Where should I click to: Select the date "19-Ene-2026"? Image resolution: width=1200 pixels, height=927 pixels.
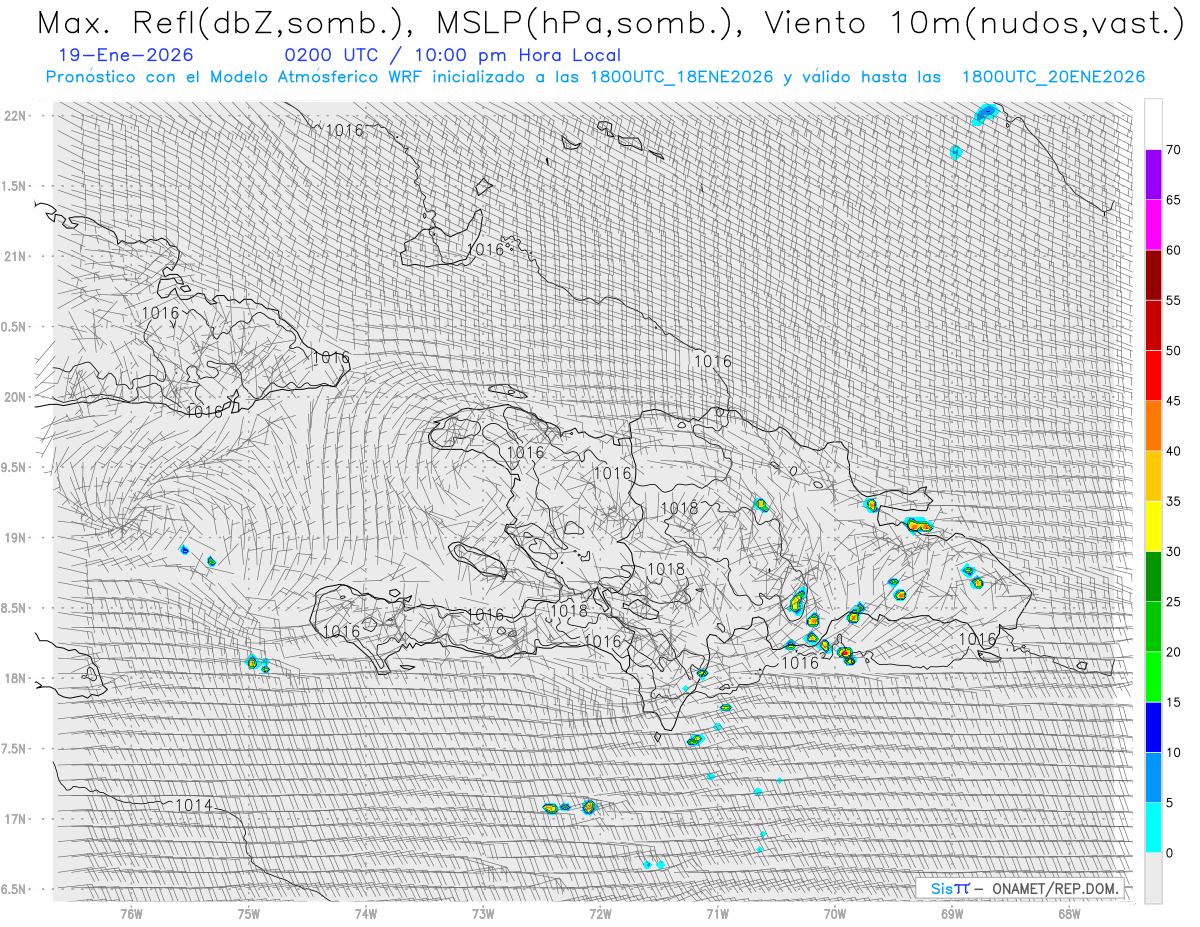point(126,56)
